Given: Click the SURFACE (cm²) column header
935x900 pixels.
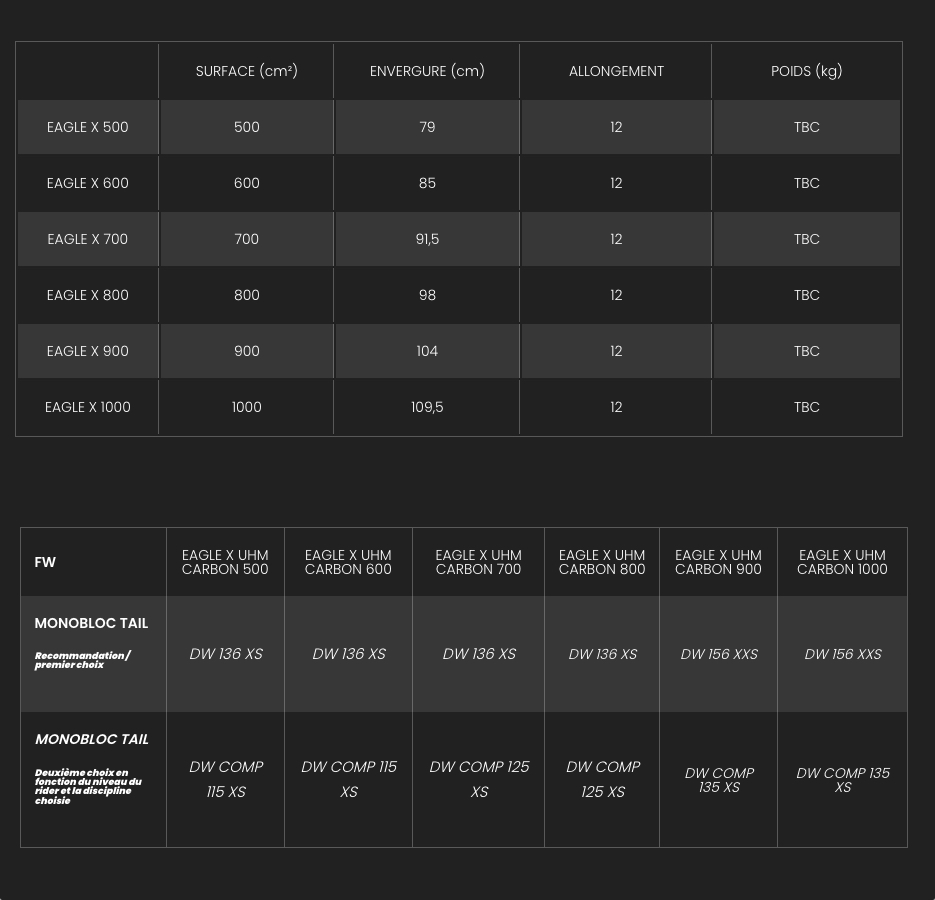Looking at the screenshot, I should pyautogui.click(x=246, y=71).
